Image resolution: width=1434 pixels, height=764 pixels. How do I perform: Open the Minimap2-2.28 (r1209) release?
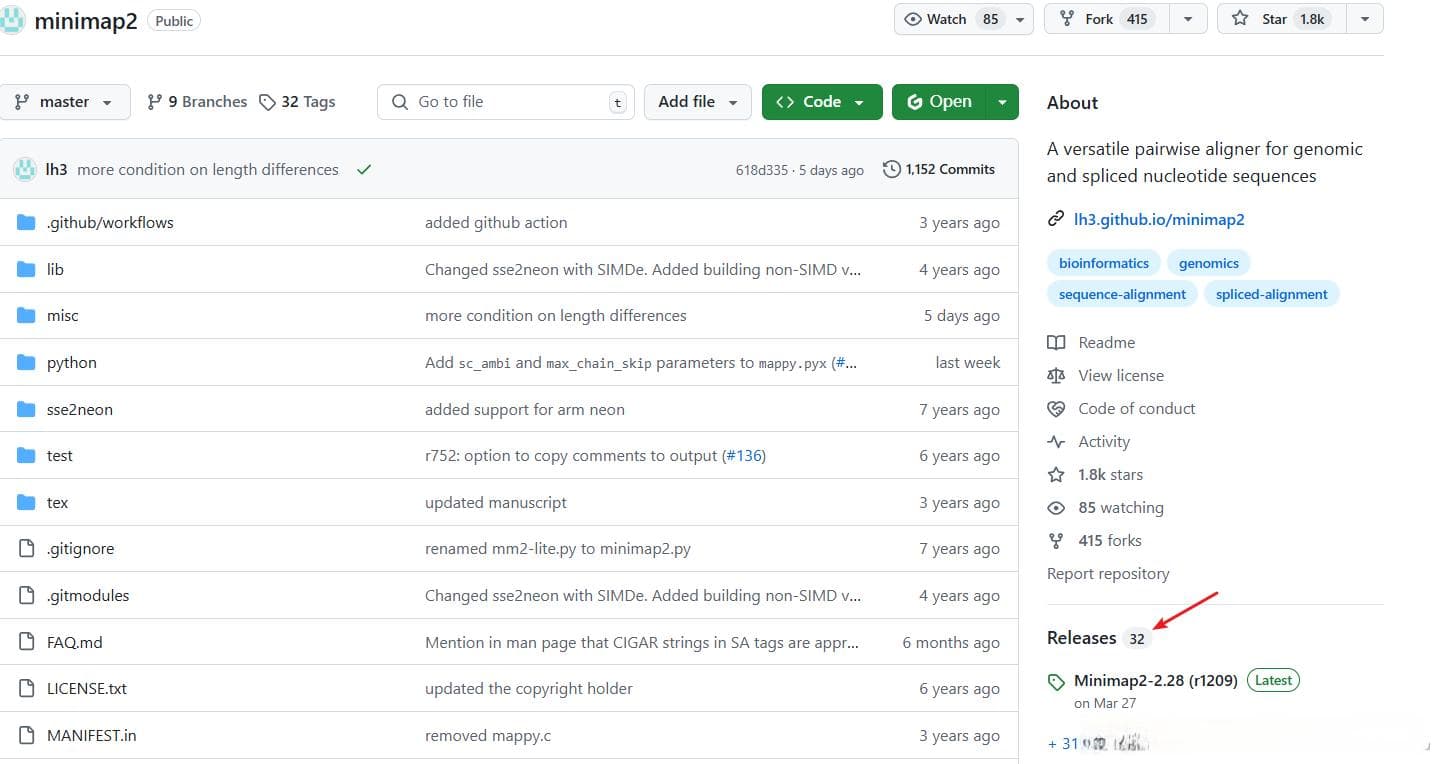pos(1156,680)
